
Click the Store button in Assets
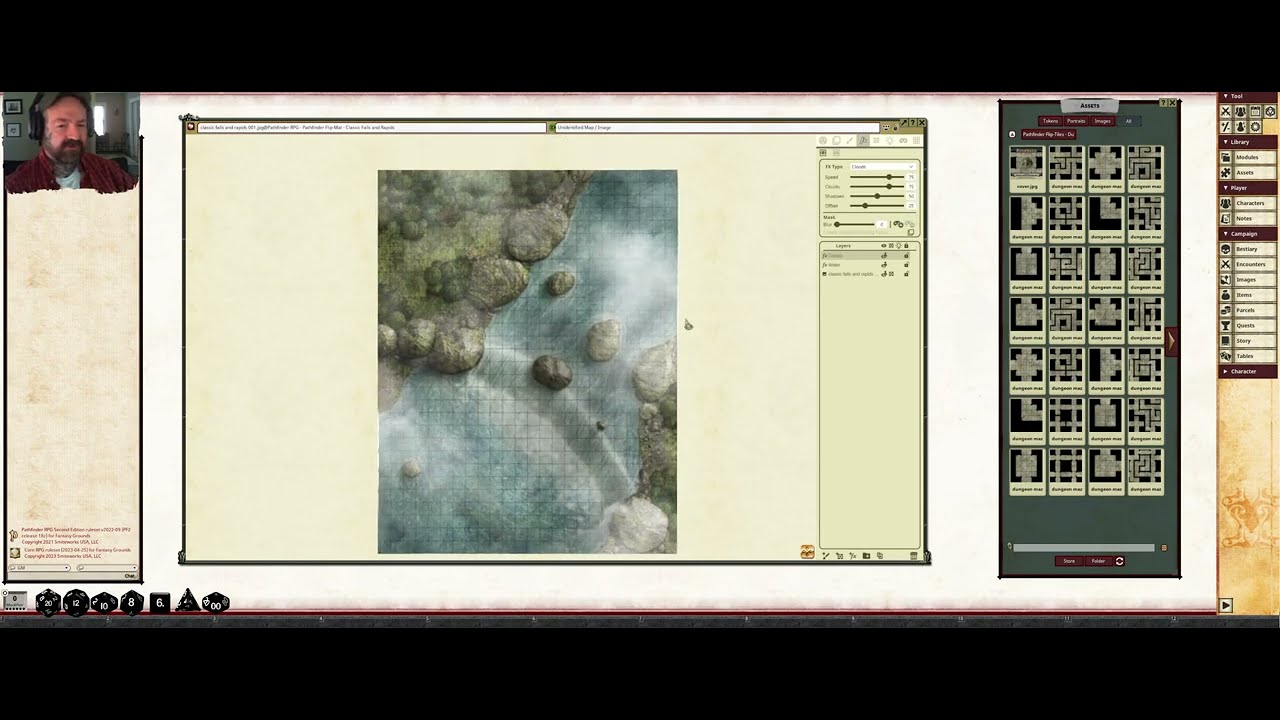[x=1069, y=561]
